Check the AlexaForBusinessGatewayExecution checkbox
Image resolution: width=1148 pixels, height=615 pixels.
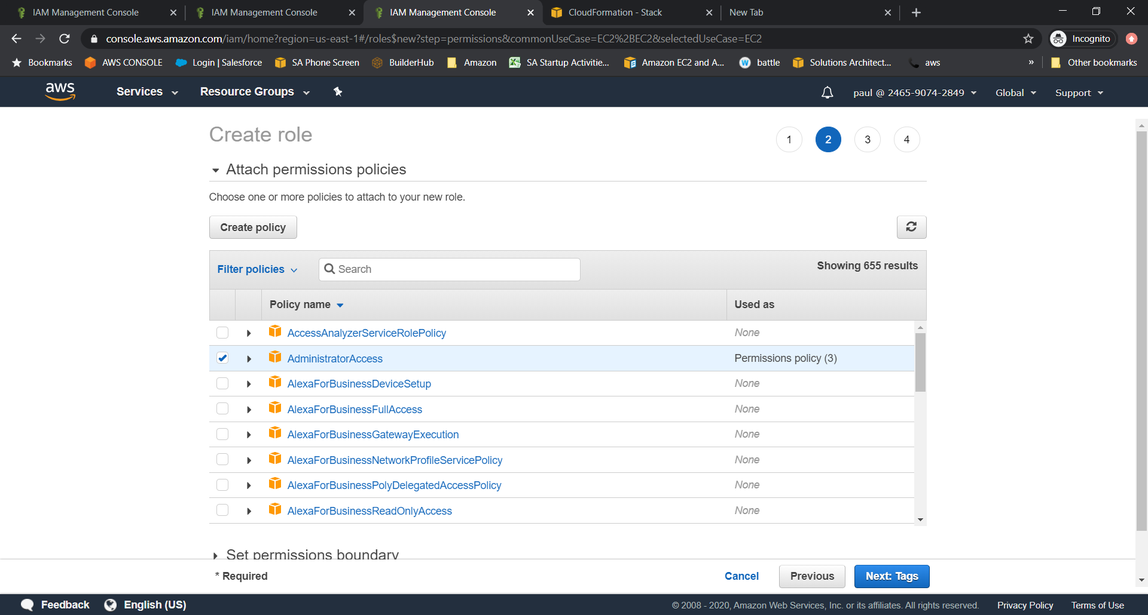click(x=223, y=434)
